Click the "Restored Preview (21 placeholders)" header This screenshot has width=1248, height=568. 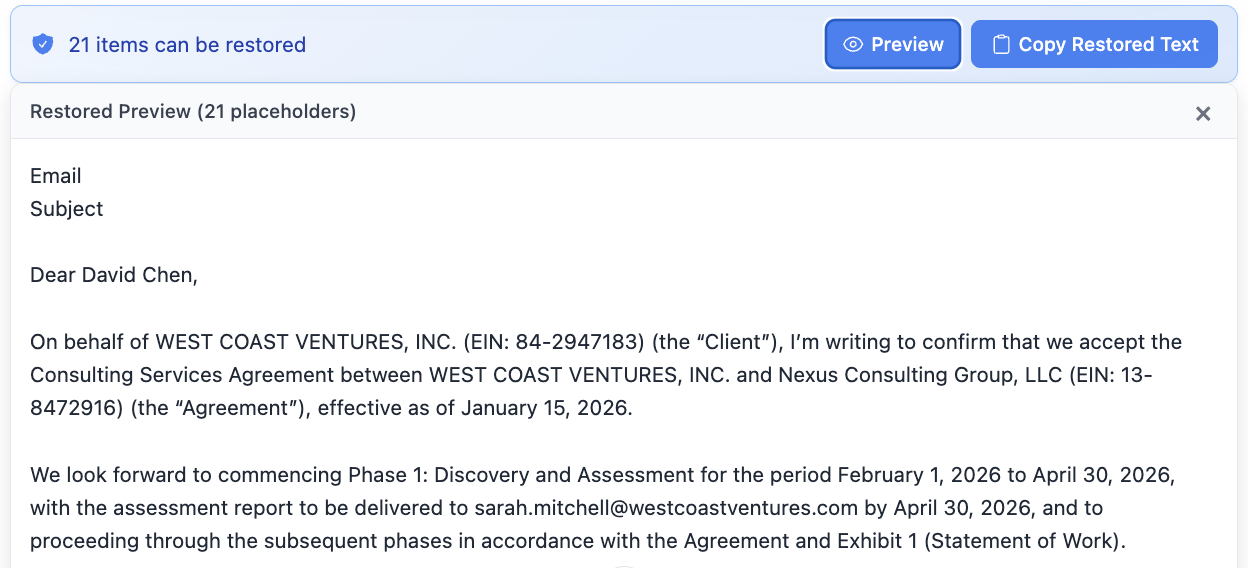[x=193, y=112]
